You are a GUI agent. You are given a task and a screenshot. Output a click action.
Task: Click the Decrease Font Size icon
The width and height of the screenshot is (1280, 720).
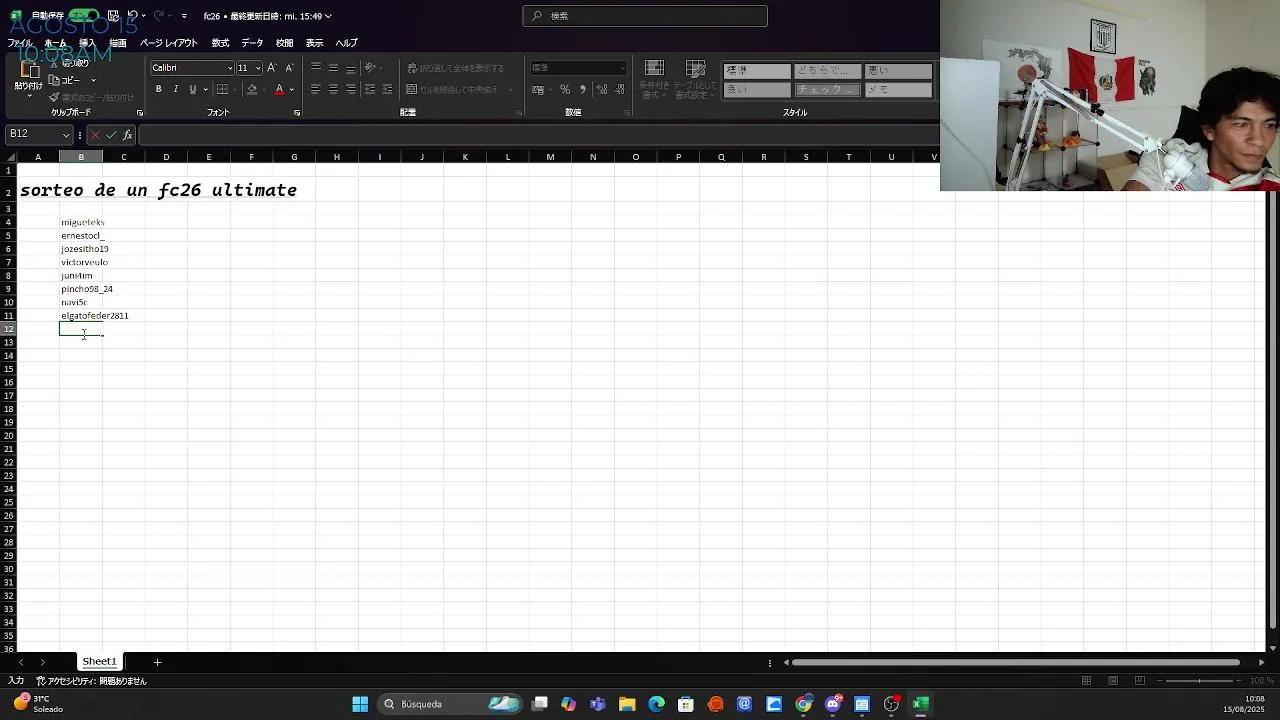tap(289, 68)
